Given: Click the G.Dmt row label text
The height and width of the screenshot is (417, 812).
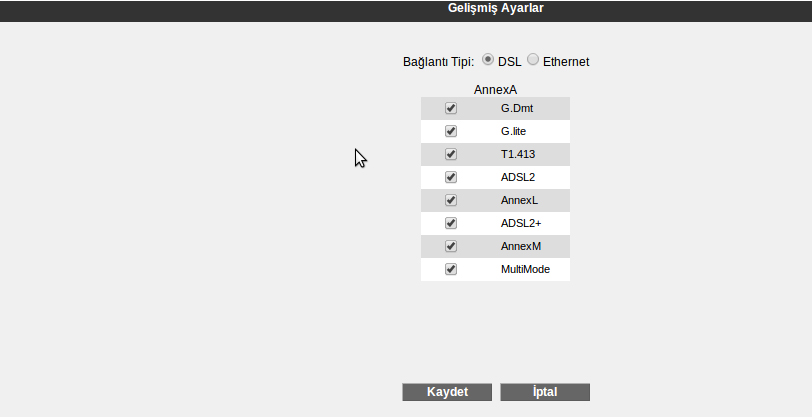Looking at the screenshot, I should (517, 108).
